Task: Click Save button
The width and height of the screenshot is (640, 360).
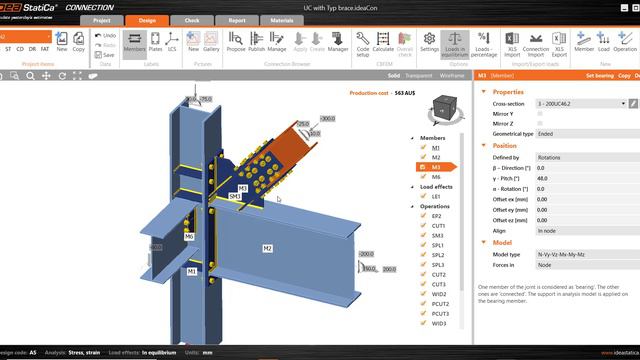Action: pyautogui.click(x=104, y=55)
